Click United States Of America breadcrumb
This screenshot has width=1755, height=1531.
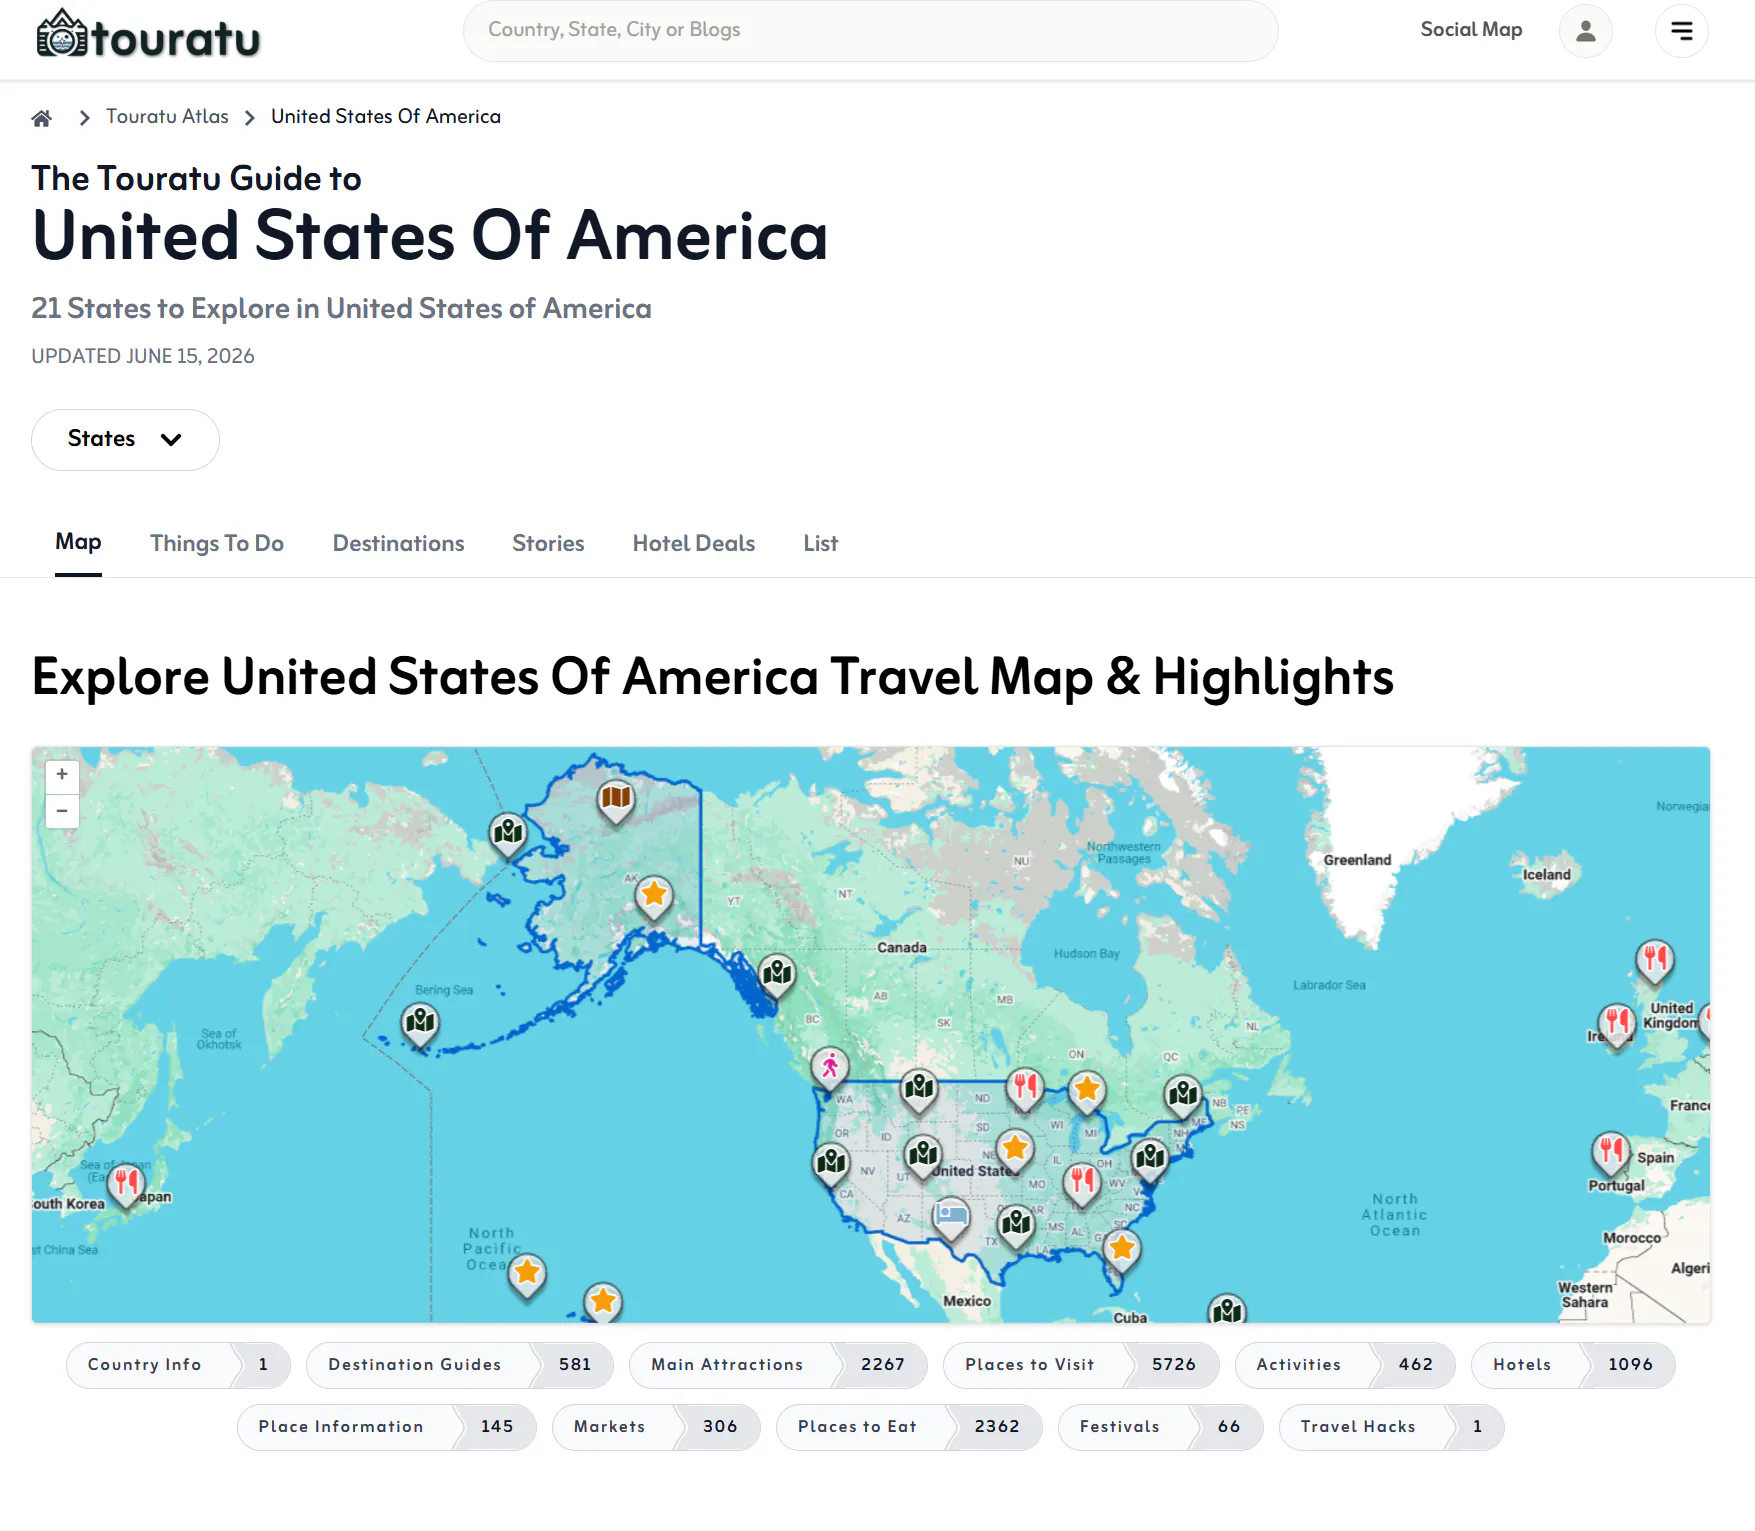(386, 117)
